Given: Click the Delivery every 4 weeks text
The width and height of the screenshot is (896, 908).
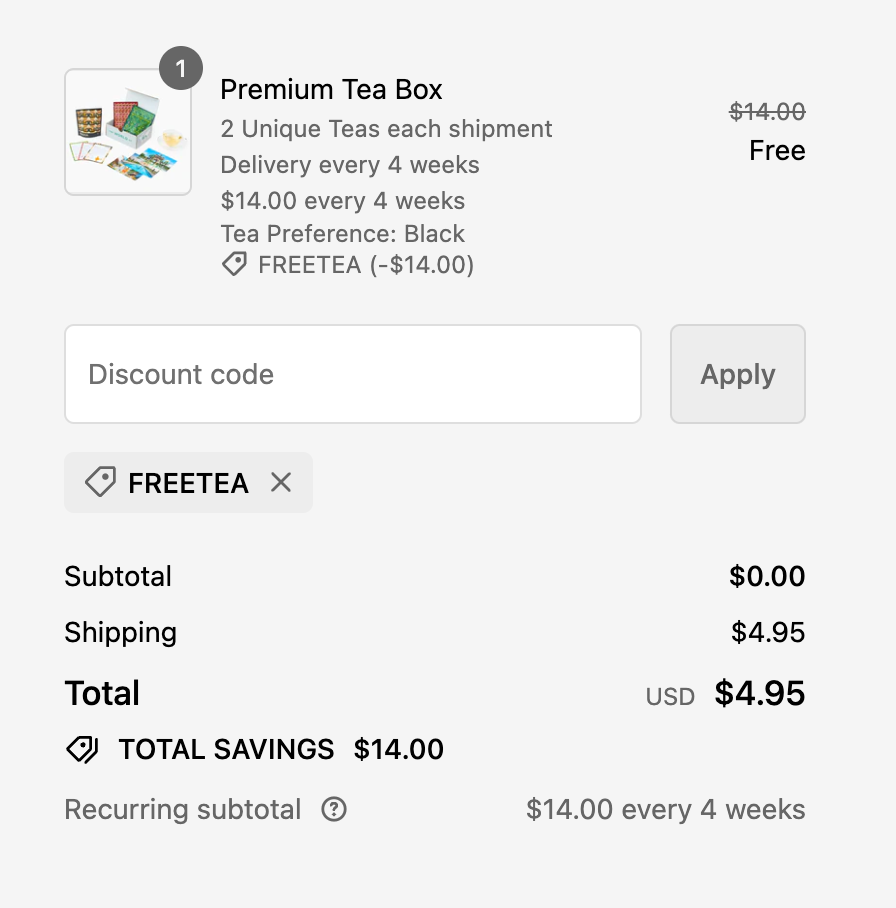Looking at the screenshot, I should coord(350,165).
